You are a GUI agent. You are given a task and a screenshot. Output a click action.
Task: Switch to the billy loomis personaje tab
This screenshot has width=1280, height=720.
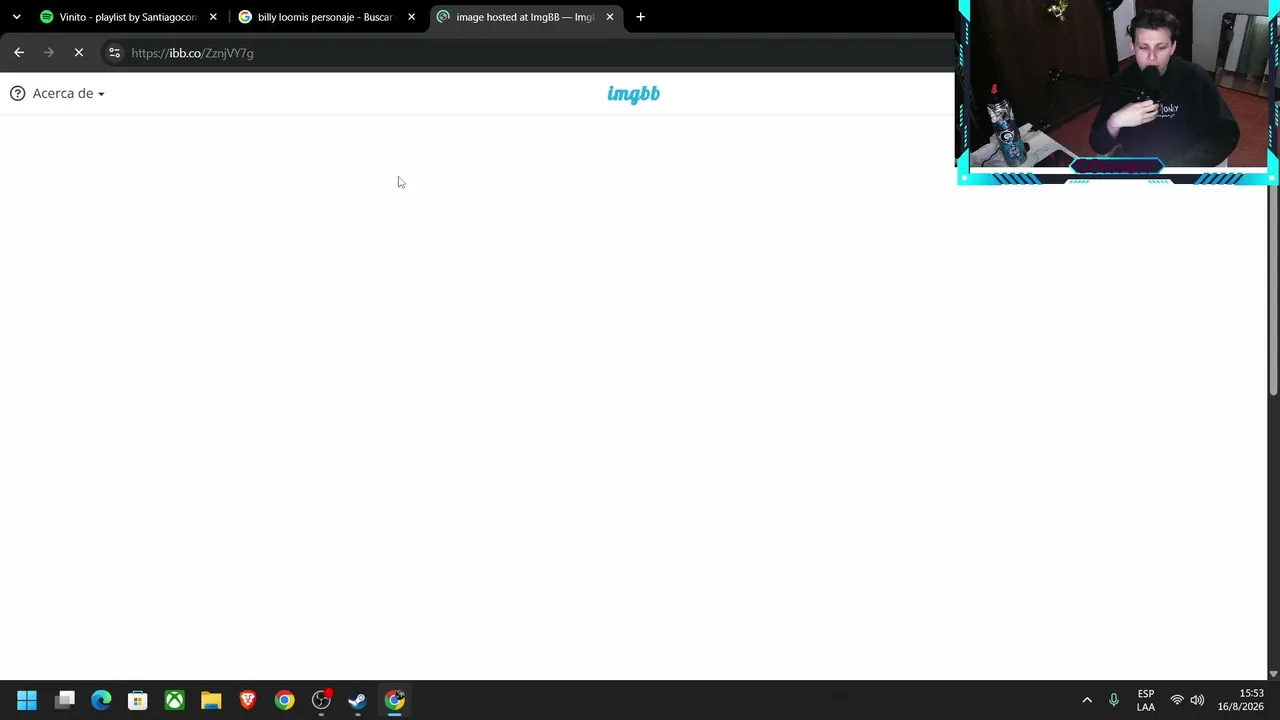pos(326,17)
